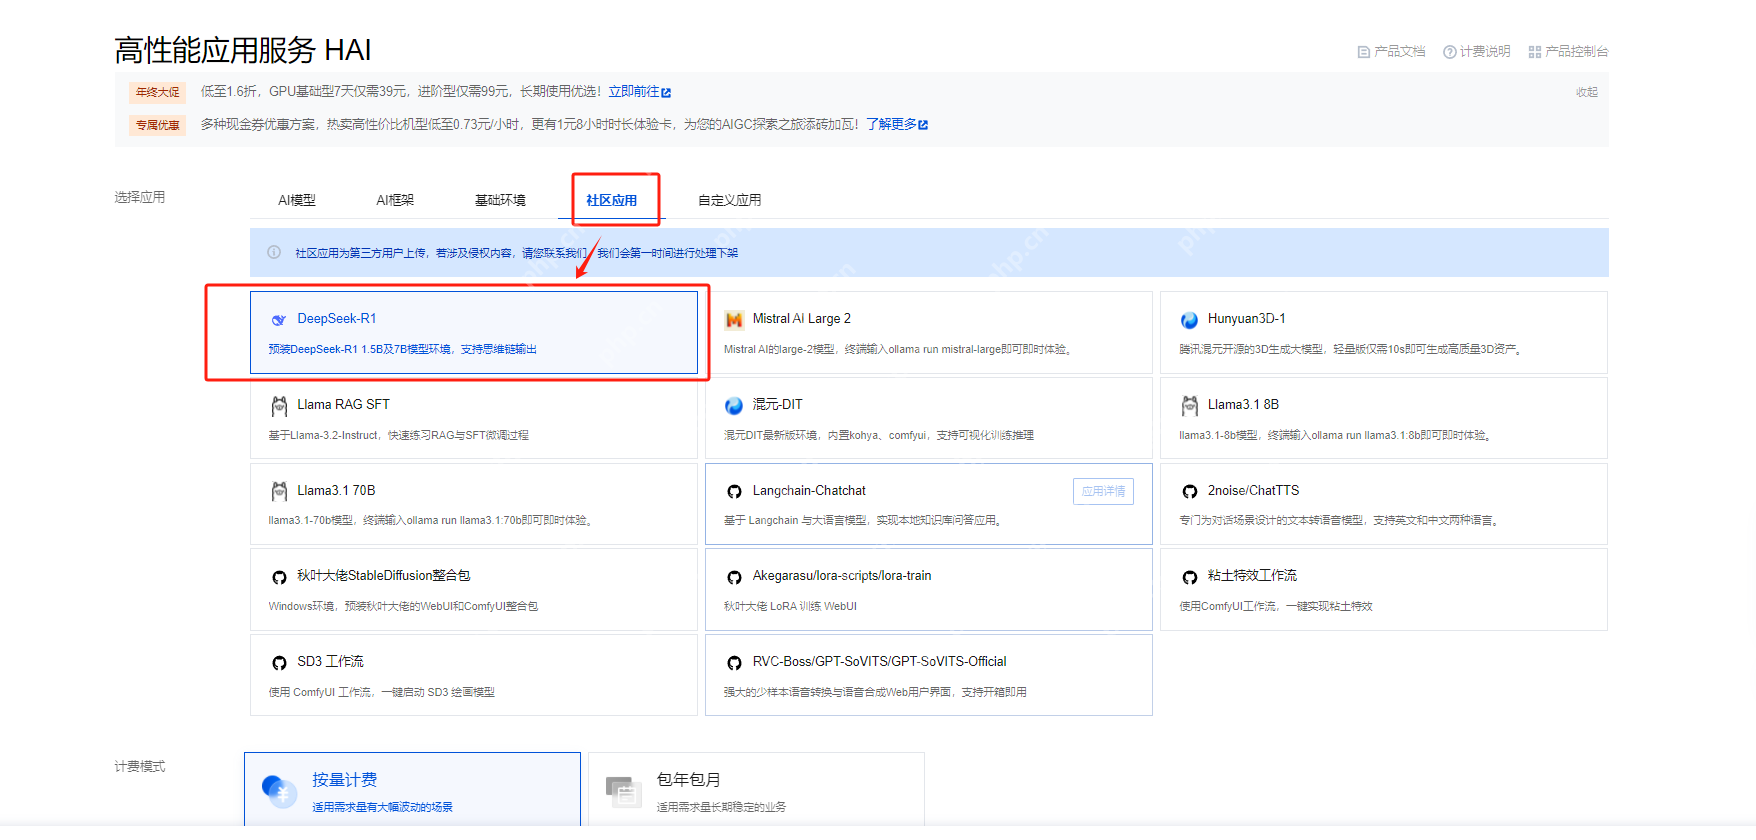The height and width of the screenshot is (840, 1756).
Task: Choose the Llama3.1 70B application card
Action: [473, 504]
